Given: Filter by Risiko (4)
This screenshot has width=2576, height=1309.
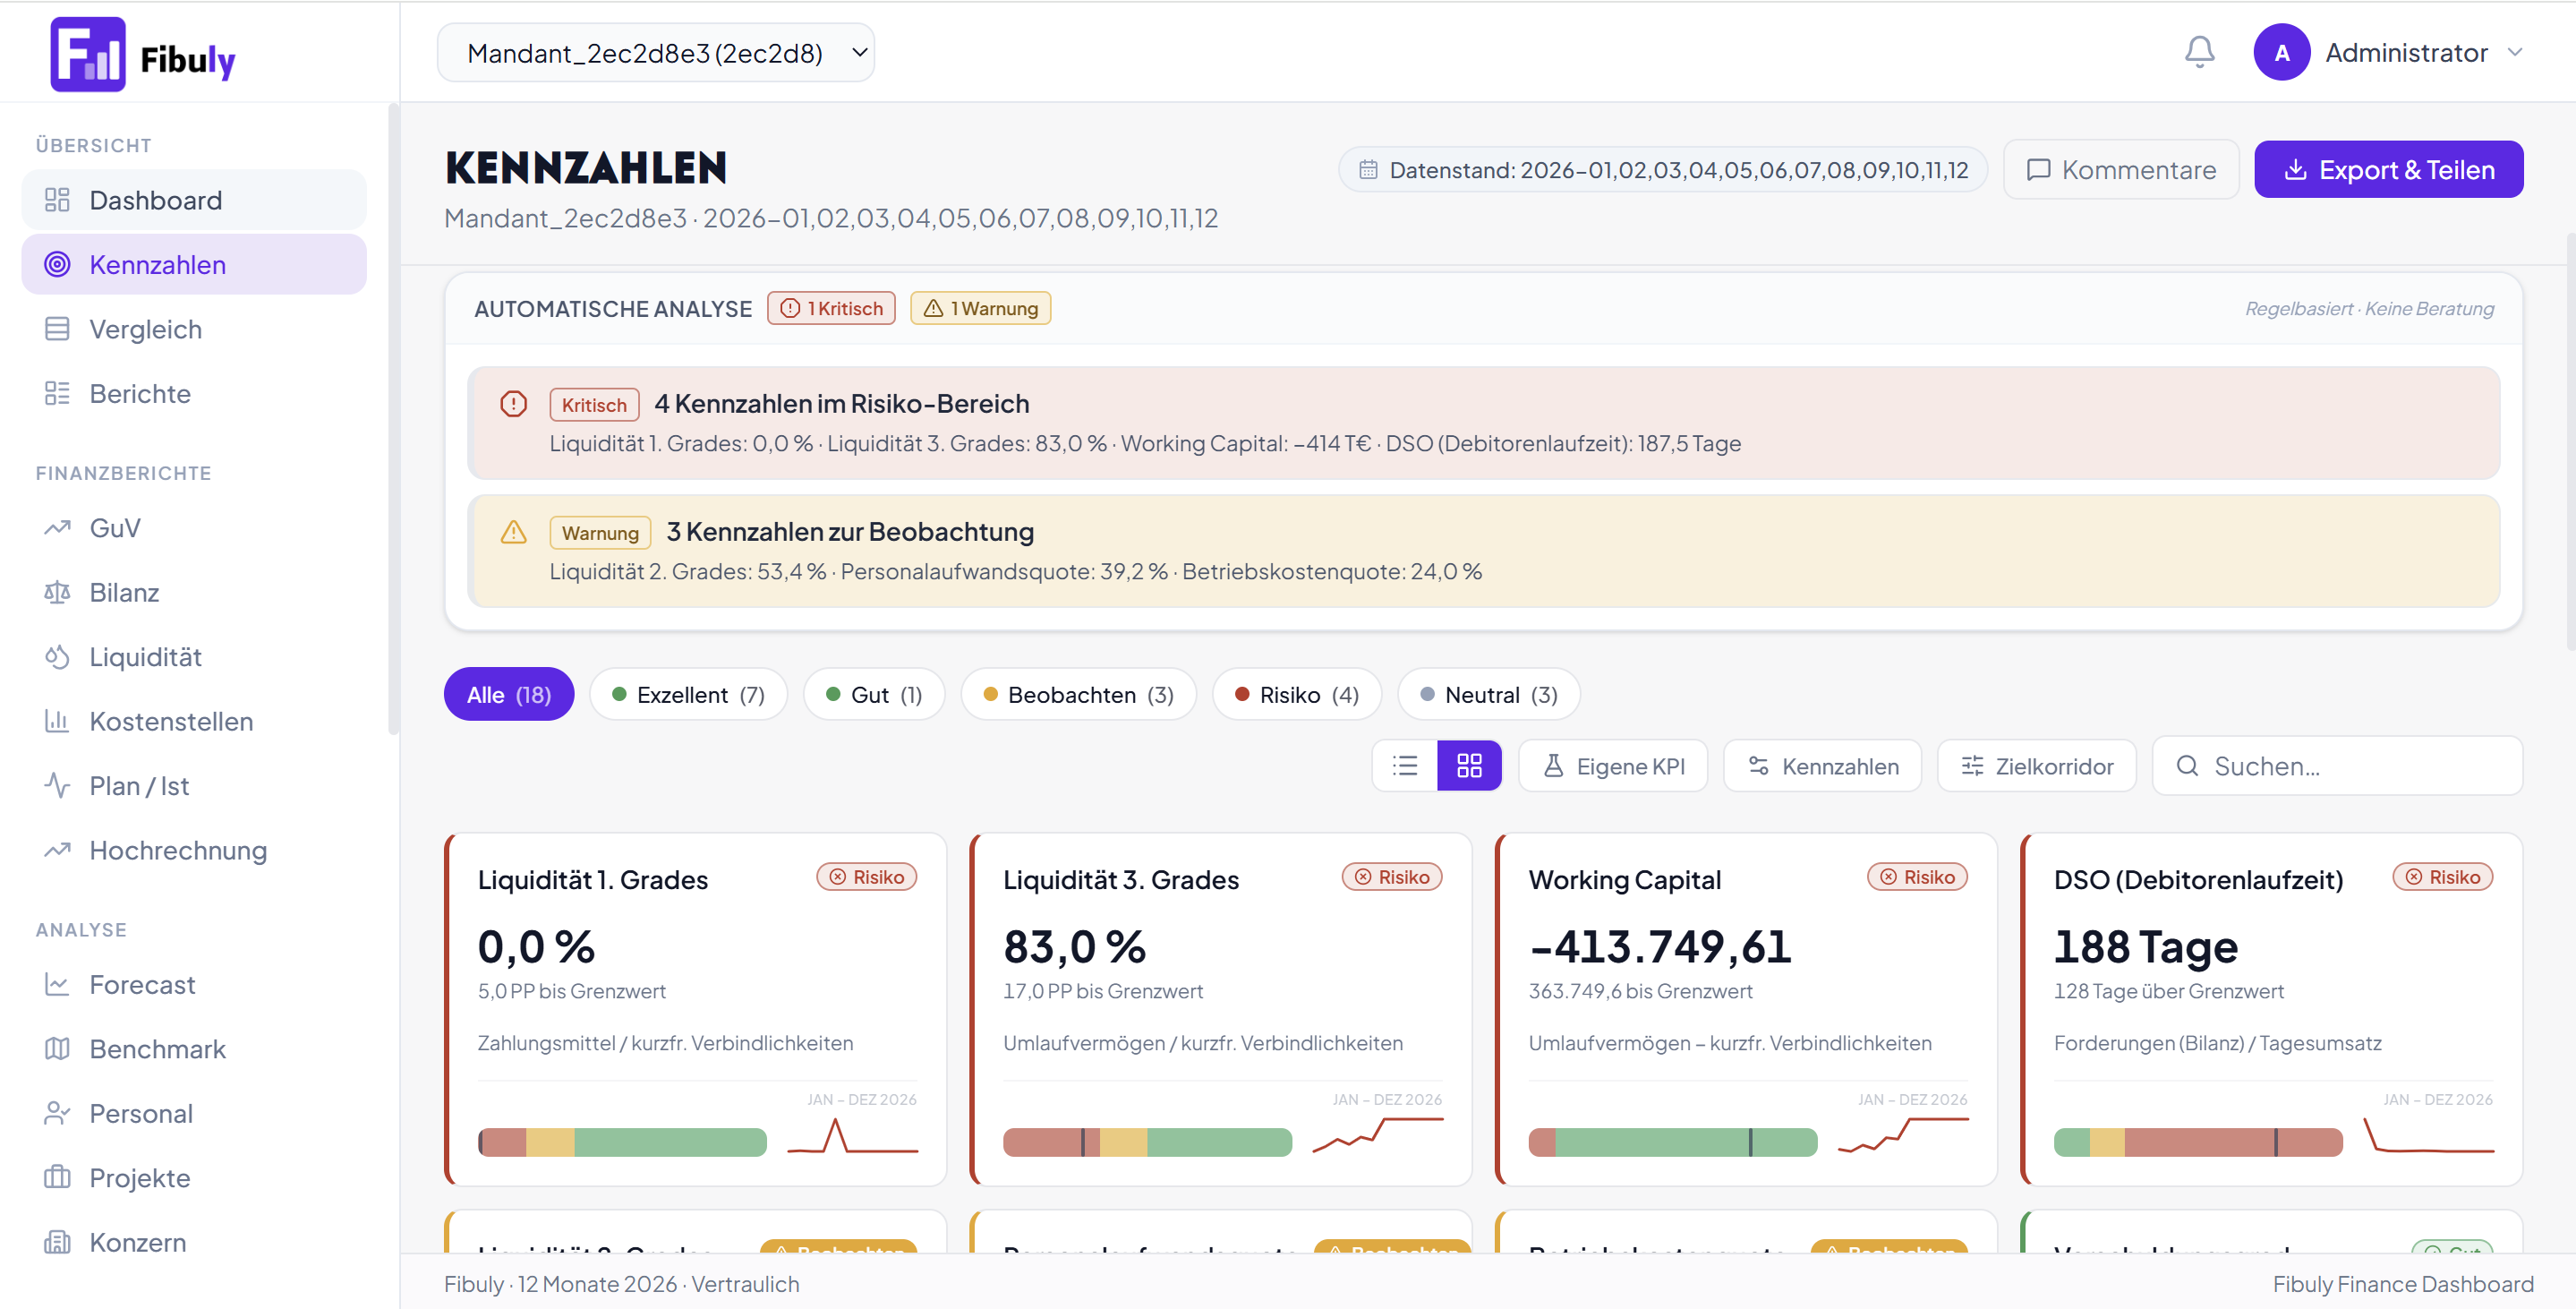Looking at the screenshot, I should click(1297, 695).
